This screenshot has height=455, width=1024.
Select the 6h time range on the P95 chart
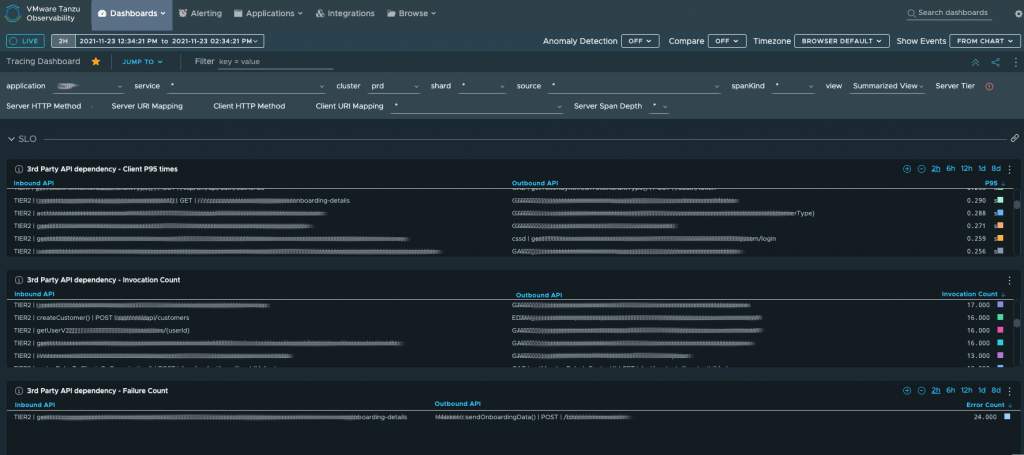(x=951, y=169)
